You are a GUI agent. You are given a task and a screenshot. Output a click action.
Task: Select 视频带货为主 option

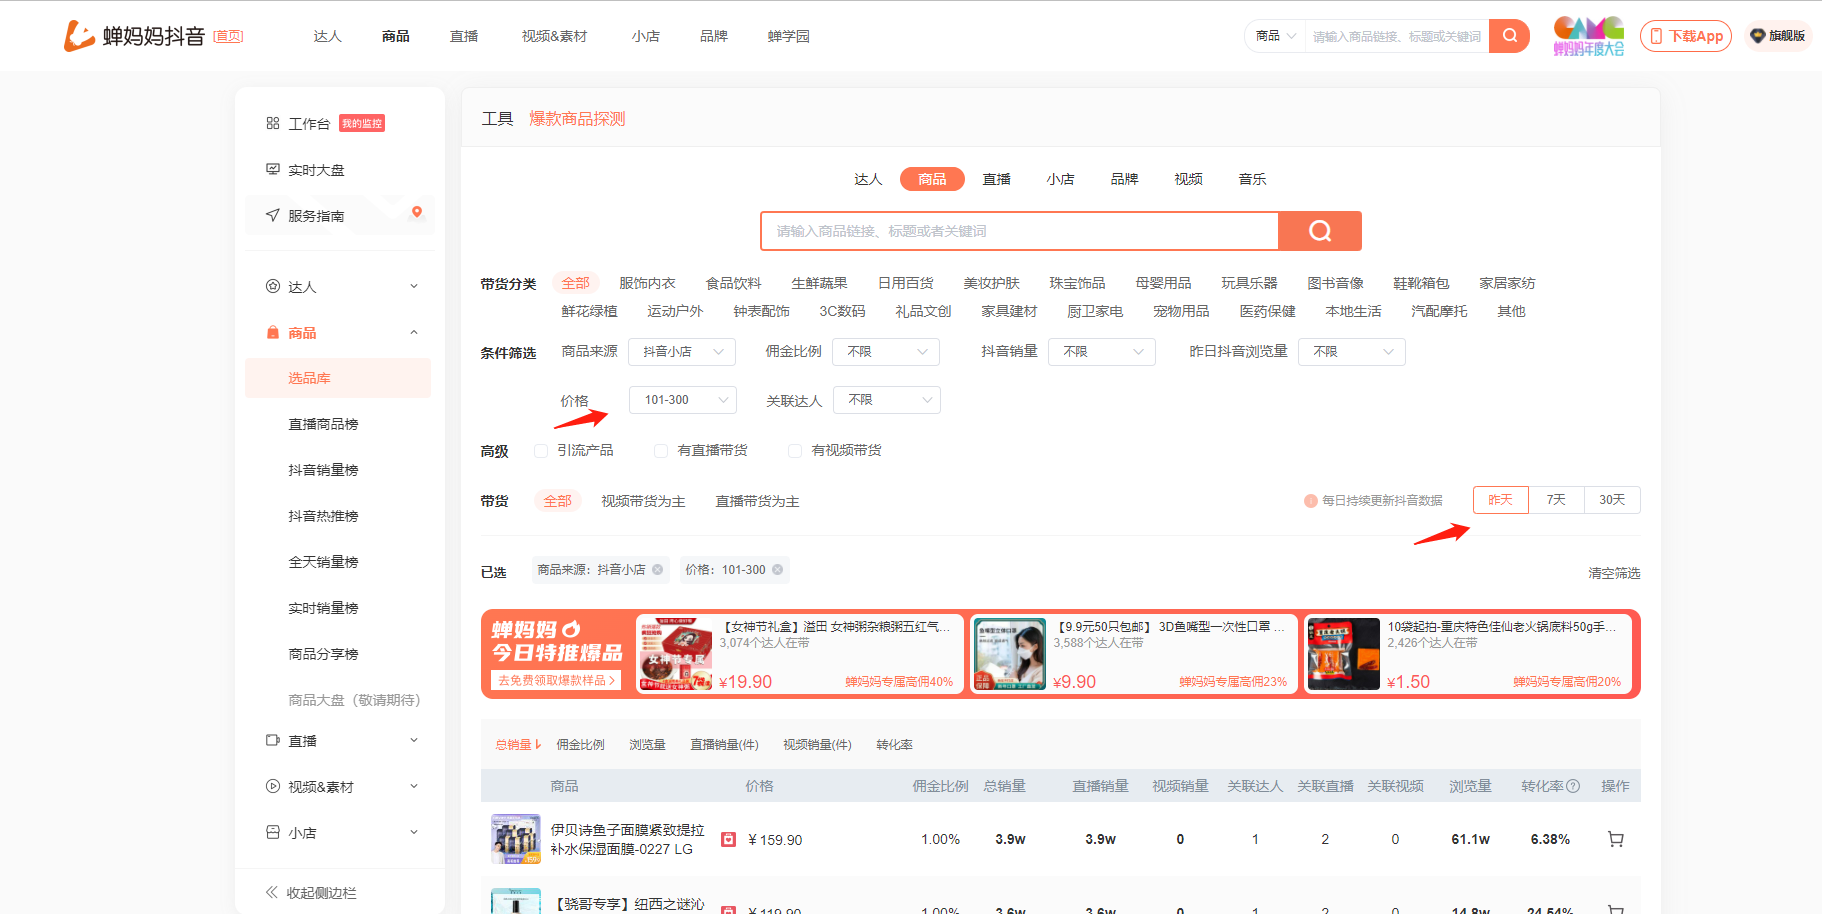[x=643, y=501]
